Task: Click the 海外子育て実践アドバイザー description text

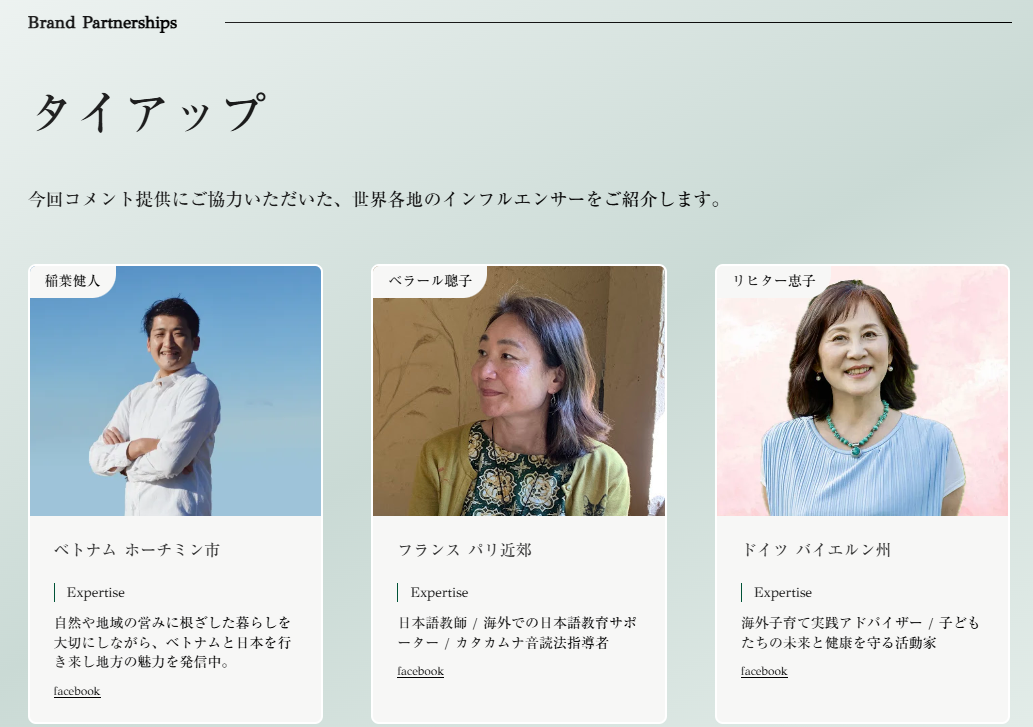Action: pos(860,632)
